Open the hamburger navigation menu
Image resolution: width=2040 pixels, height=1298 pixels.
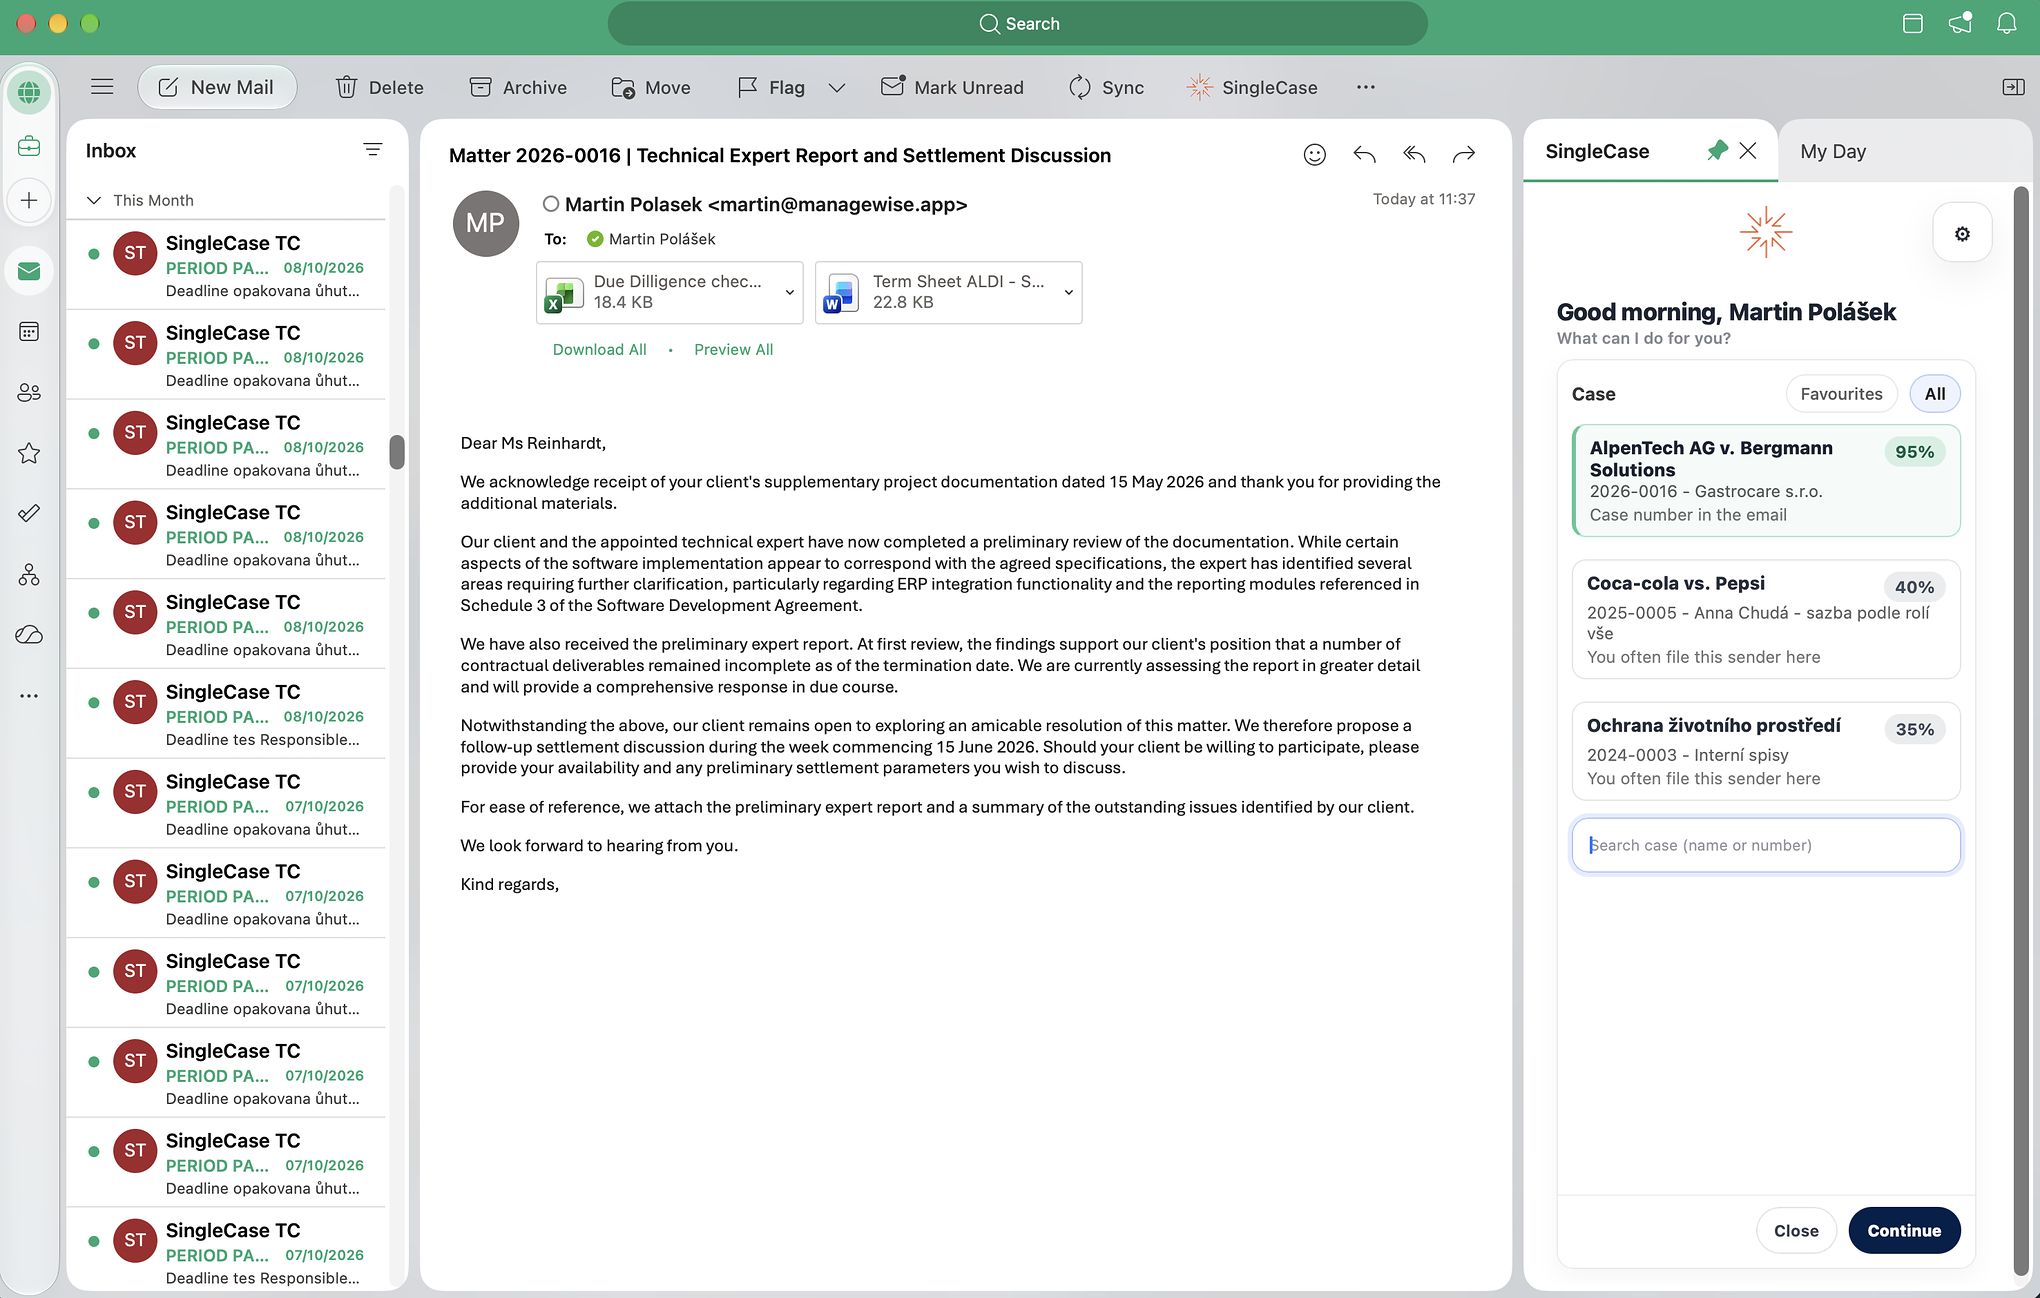tap(102, 87)
